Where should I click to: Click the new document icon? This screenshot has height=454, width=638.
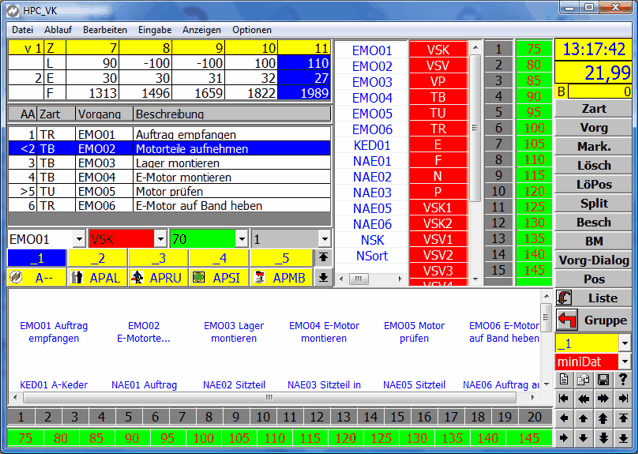(x=564, y=380)
